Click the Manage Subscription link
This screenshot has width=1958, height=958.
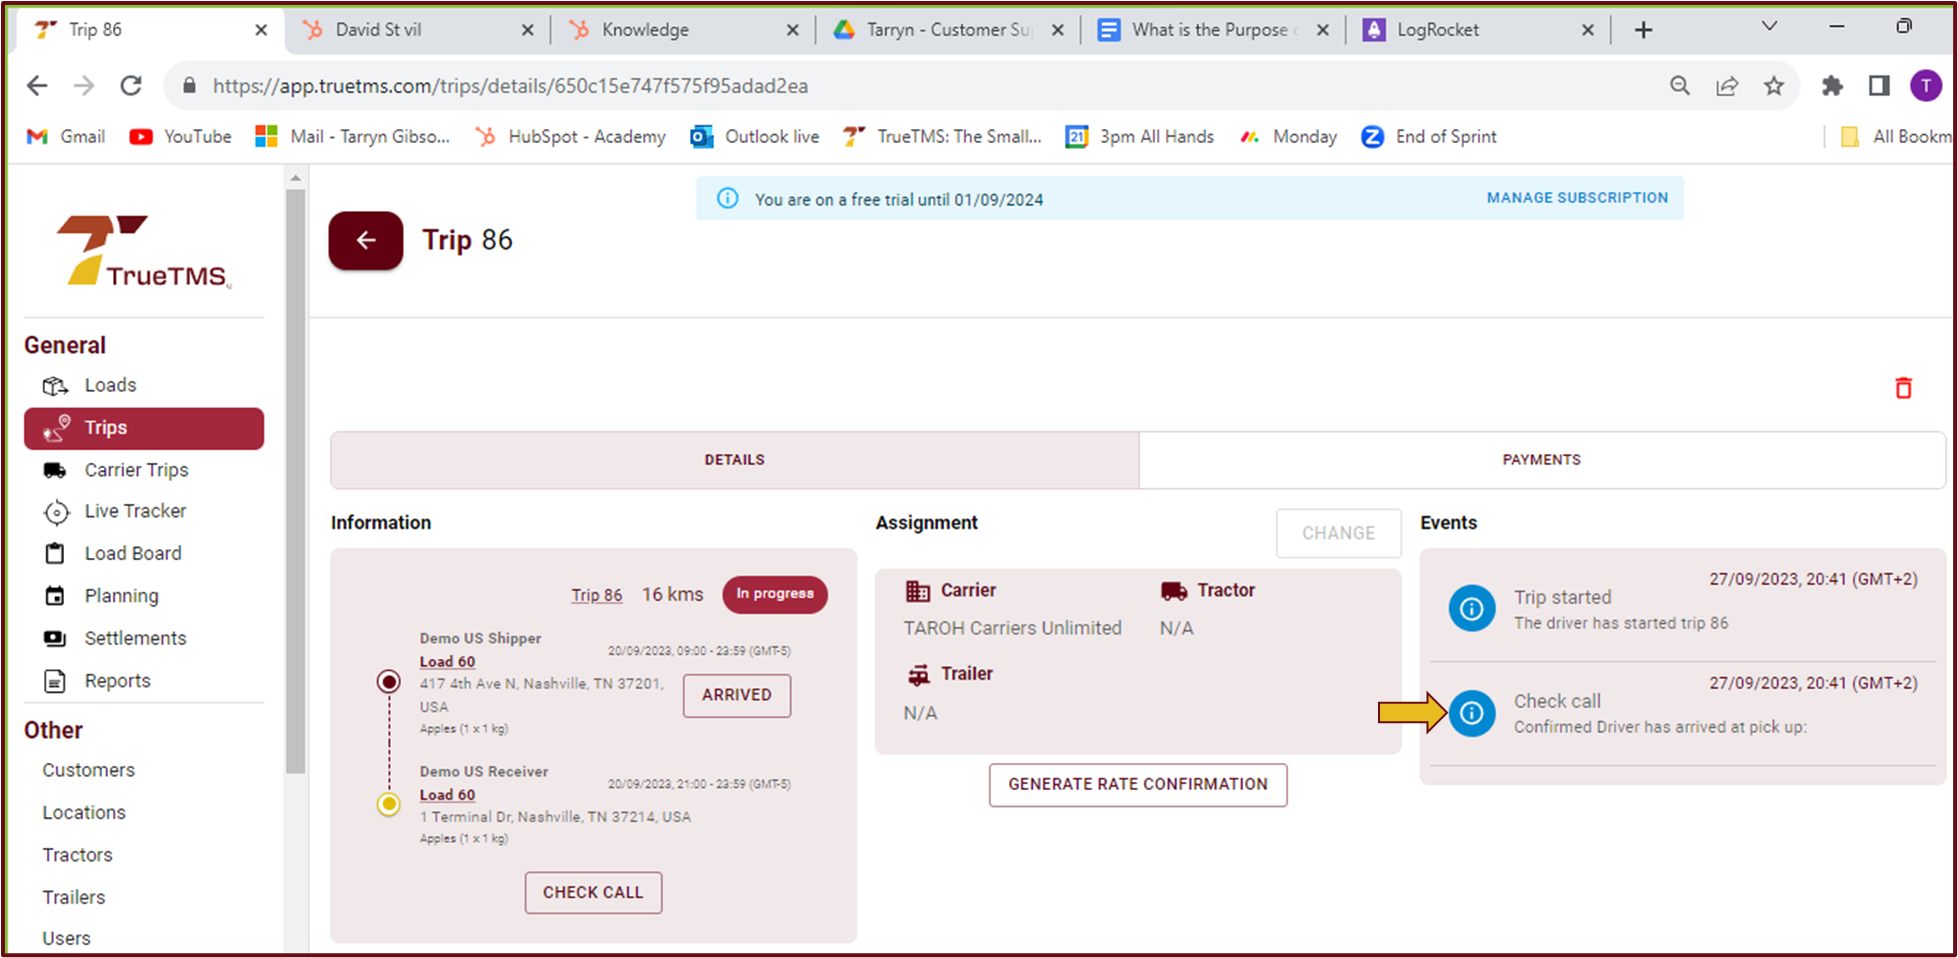1576,198
